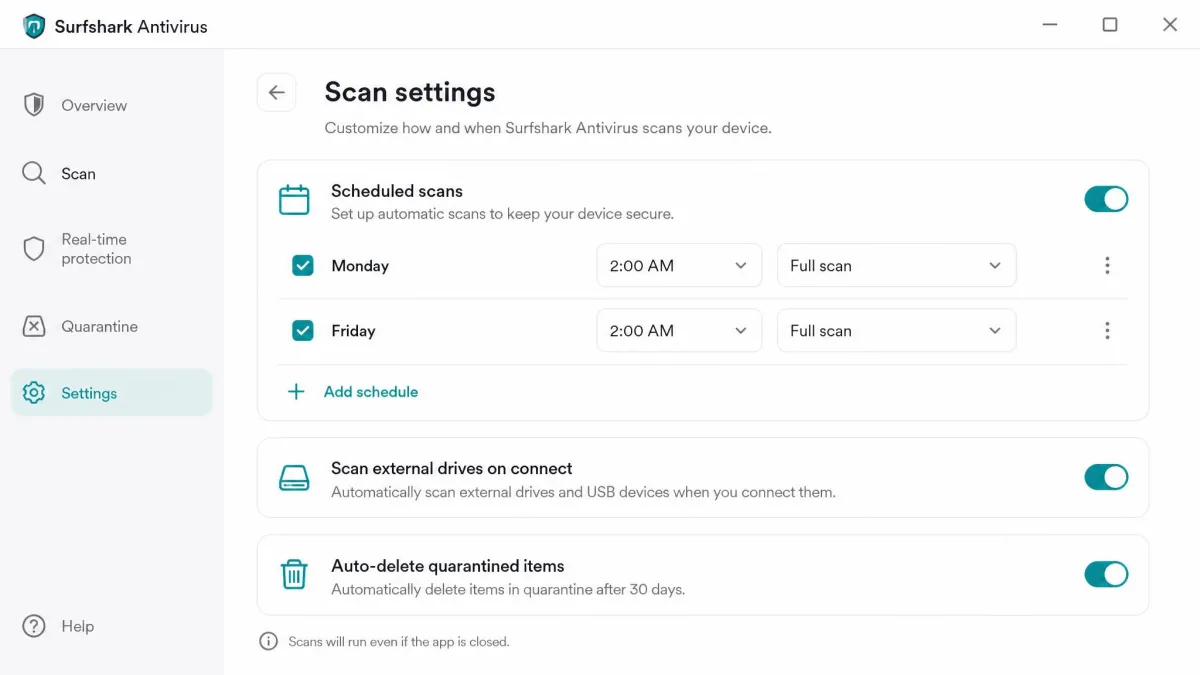Click 'Scans will run even if the app is closed' note
Image resolution: width=1200 pixels, height=675 pixels.
[x=399, y=642]
